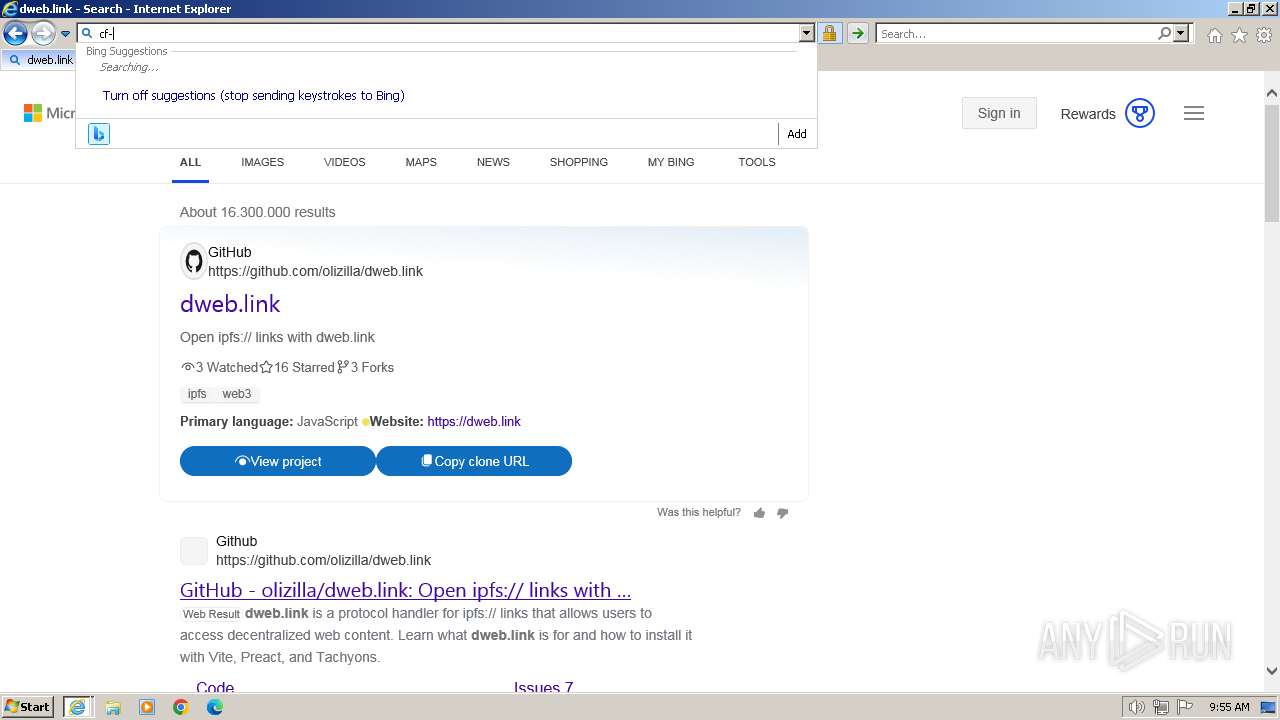Choose the Bing provider icon in suggestions
Screen dimensions: 1280x720
coord(99,134)
